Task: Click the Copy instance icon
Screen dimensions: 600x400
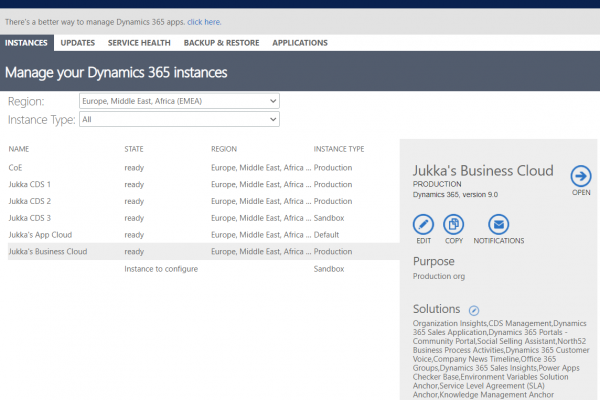Action: point(453,224)
